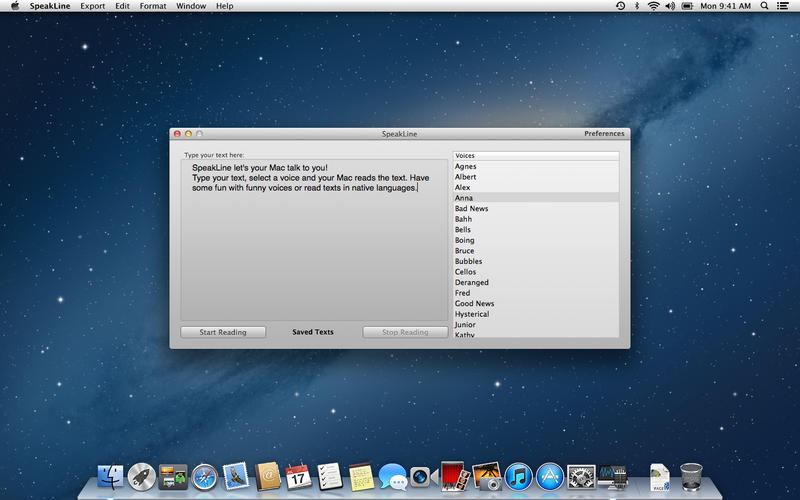
Task: Select the Bad News voice
Action: point(536,208)
